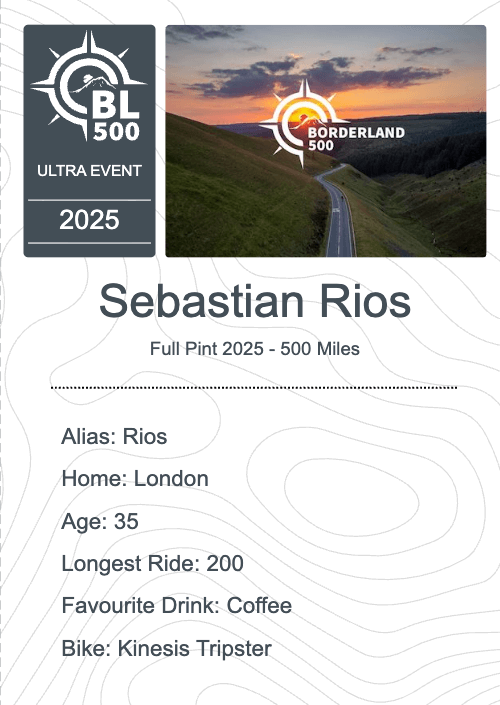Click the Borderland 500 logo on photo
The width and height of the screenshot is (500, 705).
point(332,123)
